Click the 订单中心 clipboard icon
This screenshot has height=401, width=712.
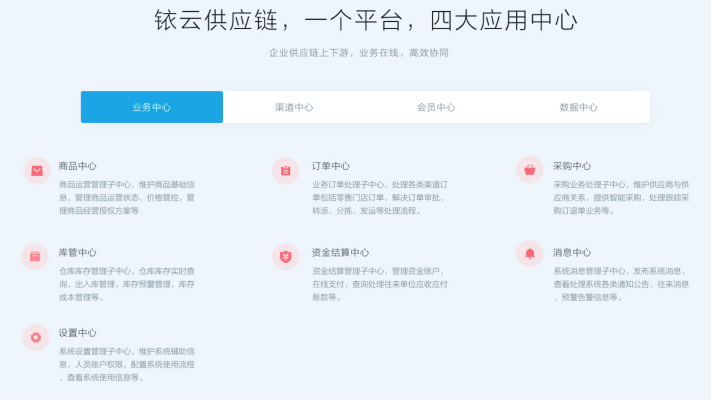[x=285, y=171]
